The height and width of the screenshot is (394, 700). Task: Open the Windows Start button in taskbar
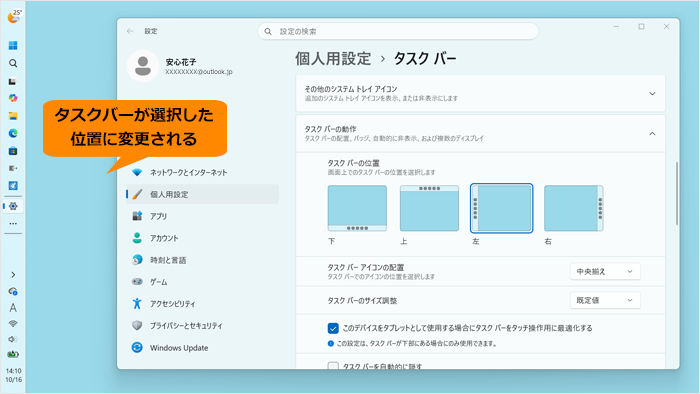pos(13,46)
